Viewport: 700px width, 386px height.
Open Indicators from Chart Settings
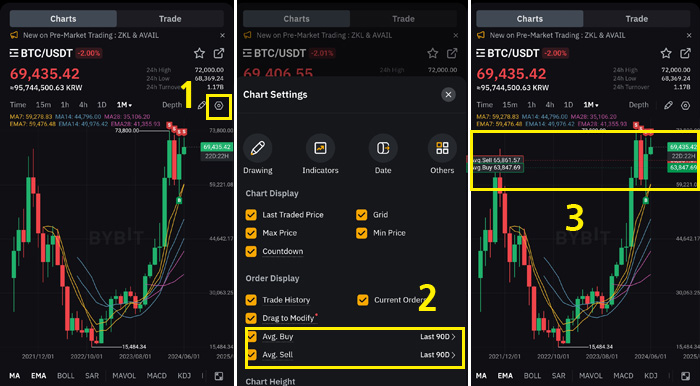pos(320,148)
